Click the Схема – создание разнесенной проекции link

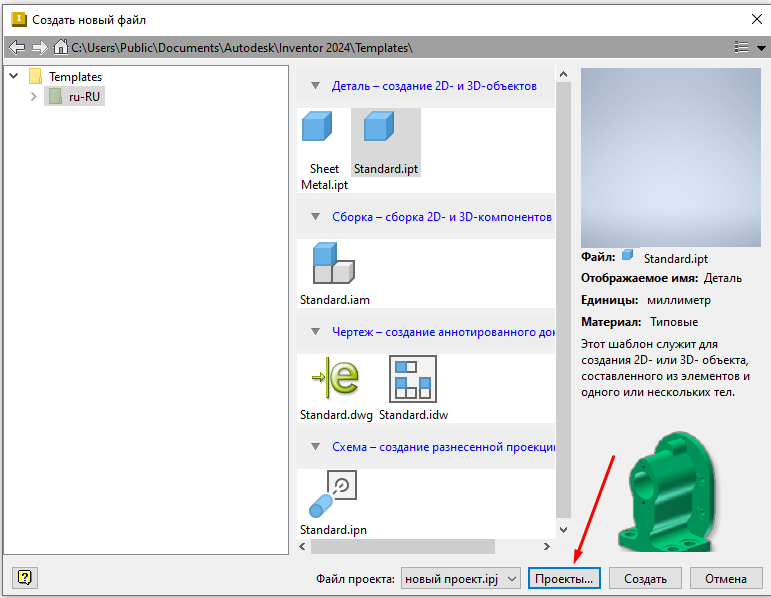coord(444,447)
